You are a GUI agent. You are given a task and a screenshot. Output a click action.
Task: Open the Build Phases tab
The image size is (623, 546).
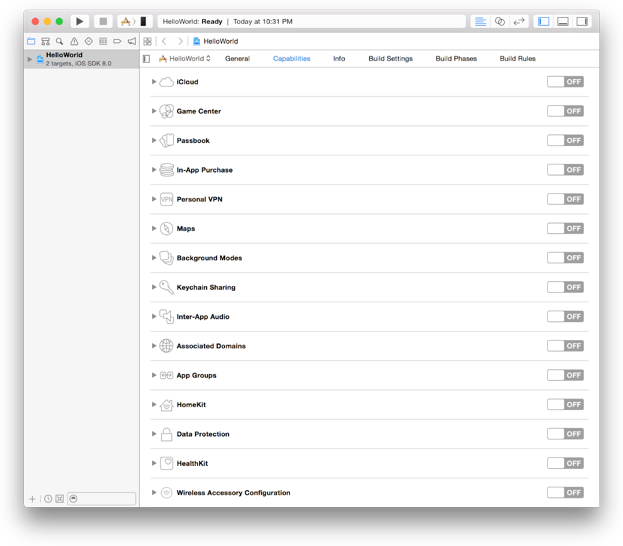[456, 59]
